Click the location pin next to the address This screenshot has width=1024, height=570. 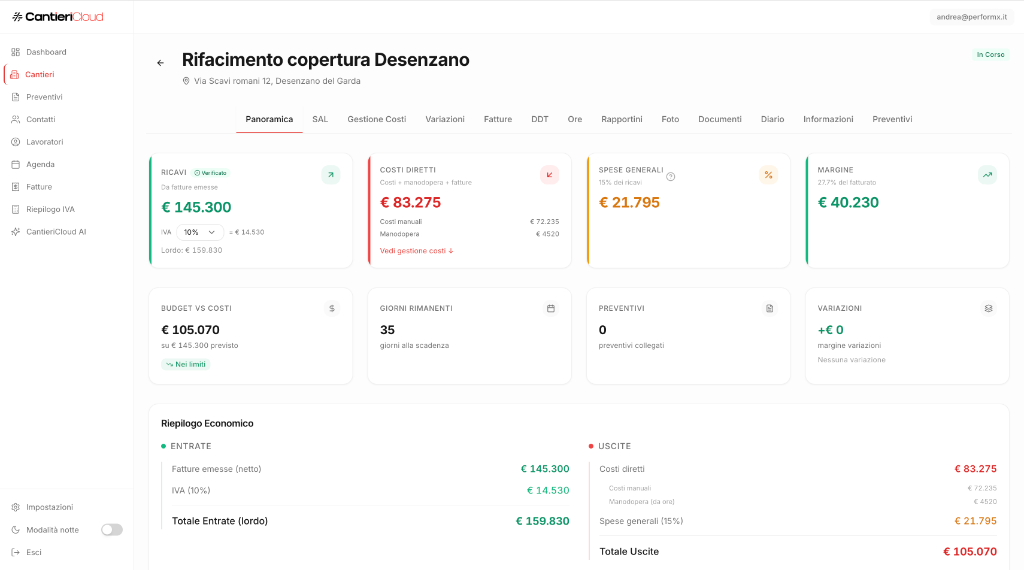[x=185, y=81]
